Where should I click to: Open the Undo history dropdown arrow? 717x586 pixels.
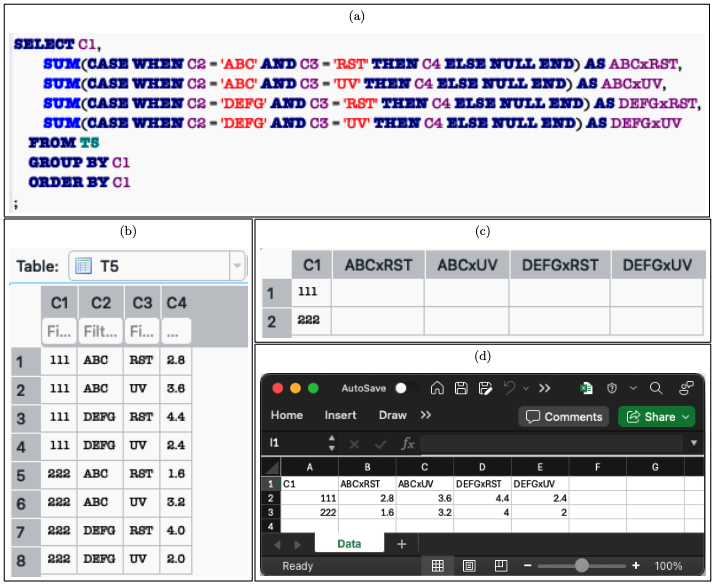tap(526, 389)
